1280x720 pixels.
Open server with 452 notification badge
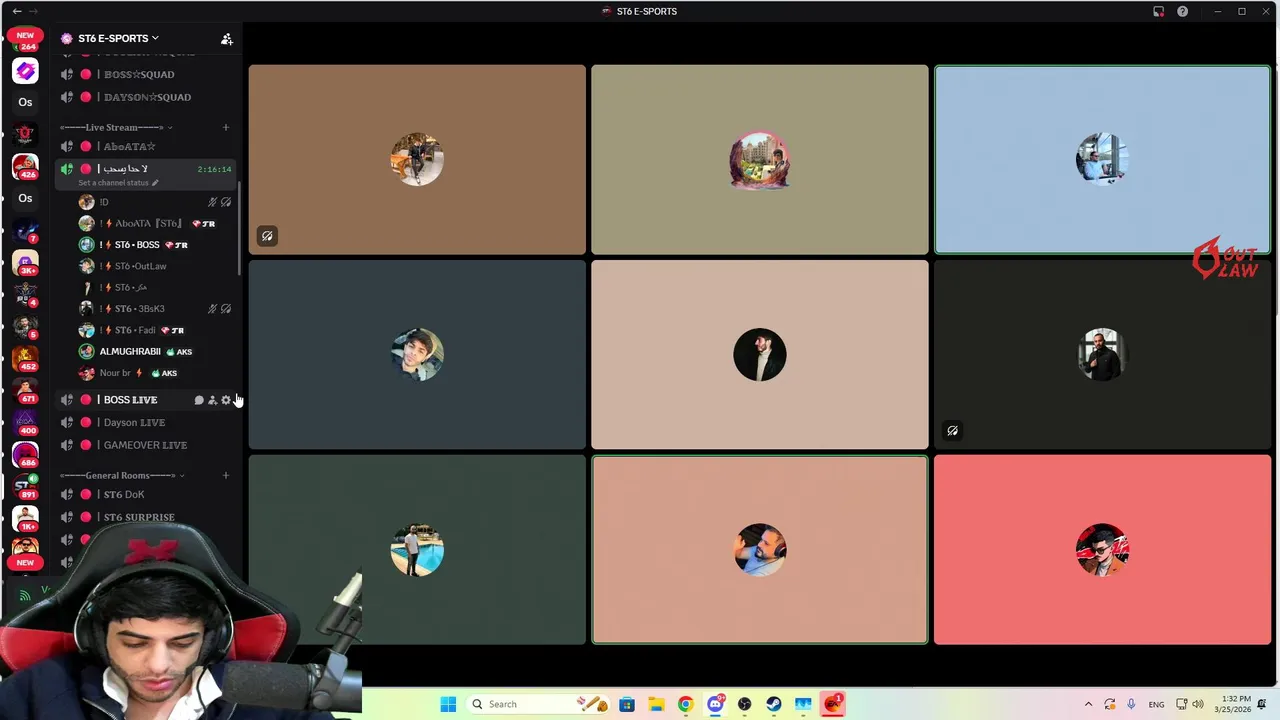point(25,359)
